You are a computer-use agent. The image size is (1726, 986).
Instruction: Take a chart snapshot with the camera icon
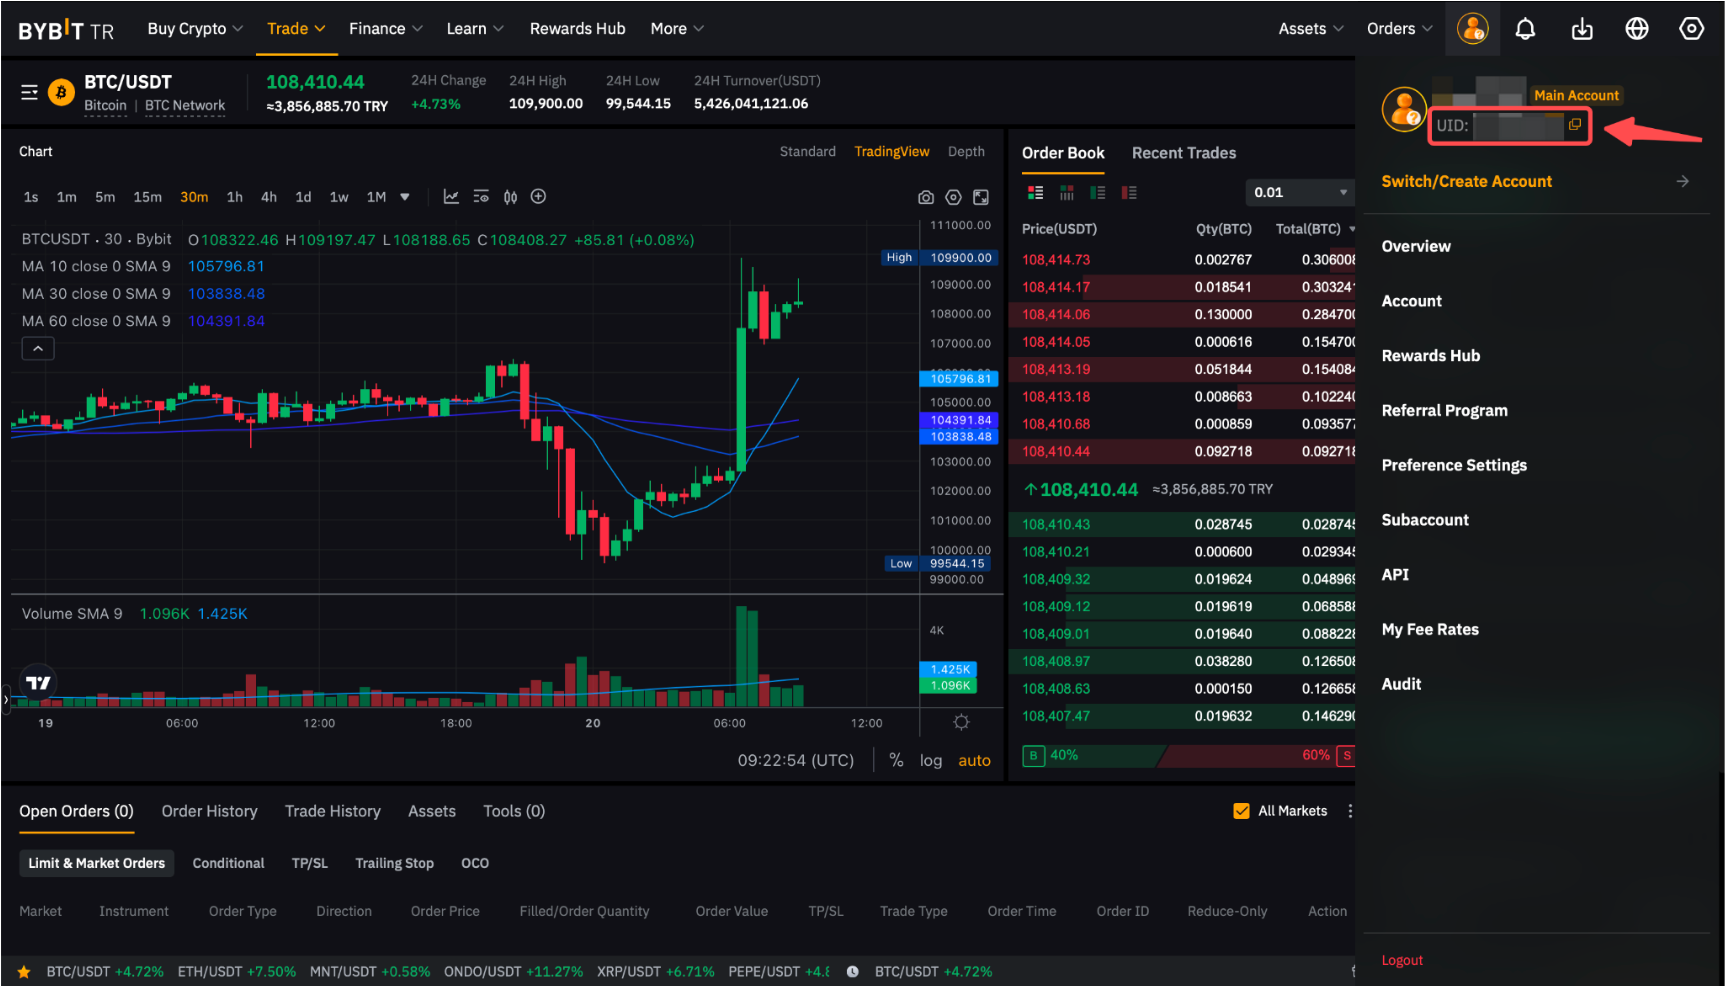[x=925, y=198]
